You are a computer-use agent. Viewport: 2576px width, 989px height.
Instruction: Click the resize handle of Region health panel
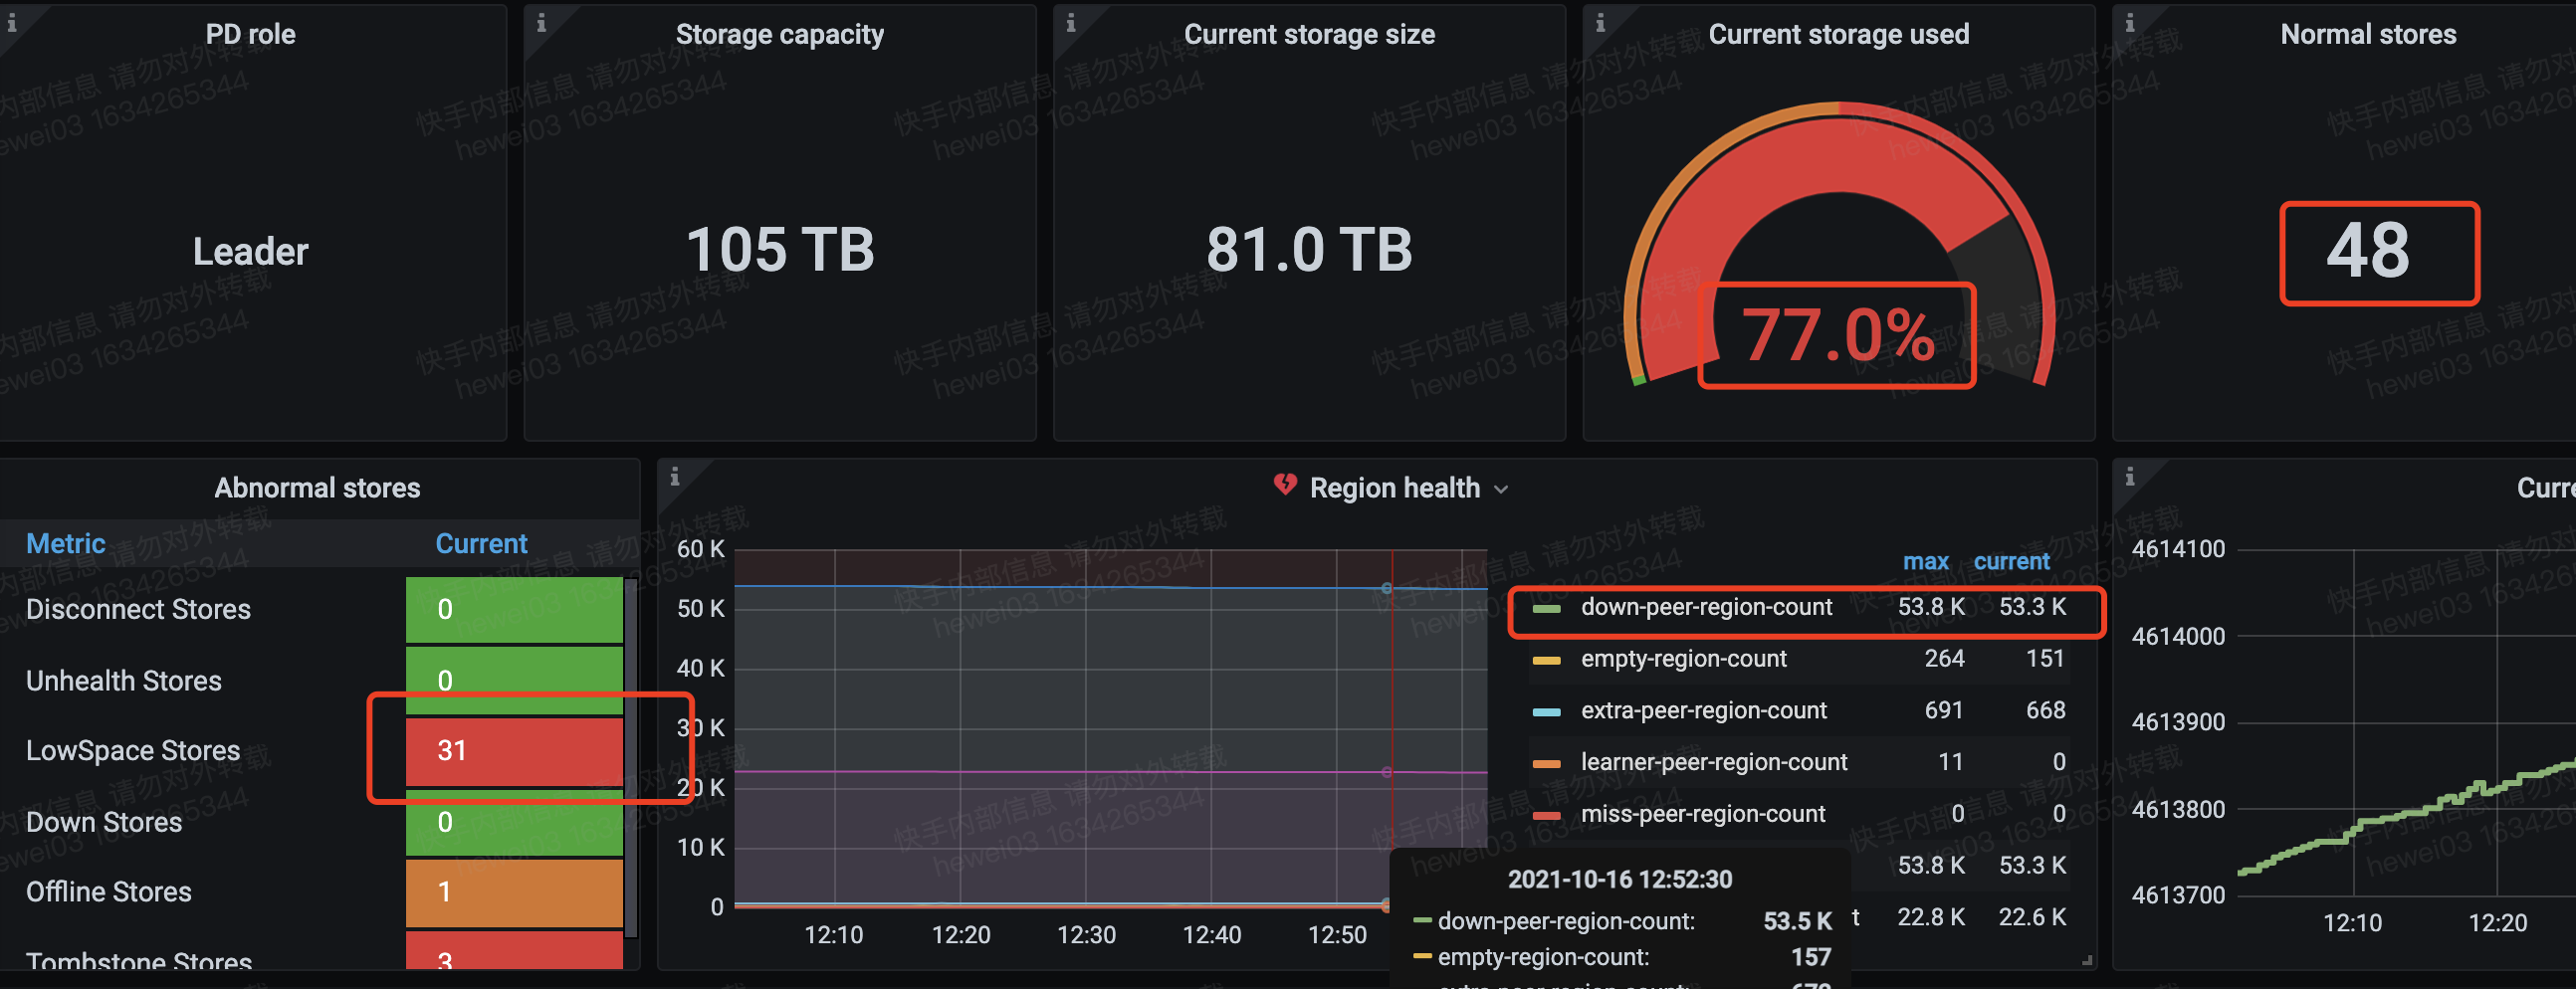(x=2086, y=961)
